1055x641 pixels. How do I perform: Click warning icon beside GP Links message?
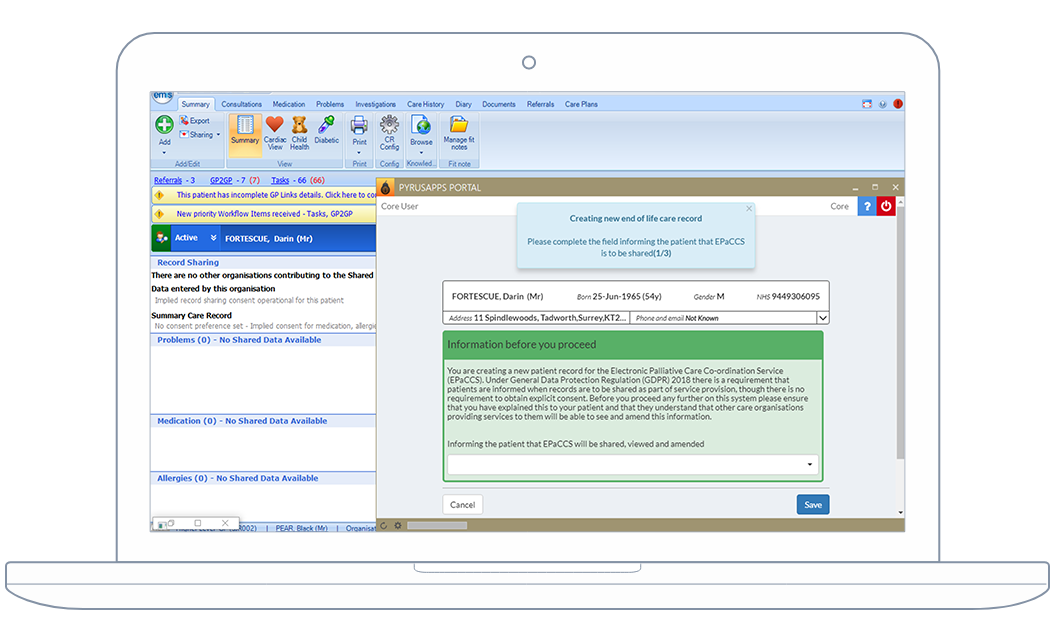159,195
